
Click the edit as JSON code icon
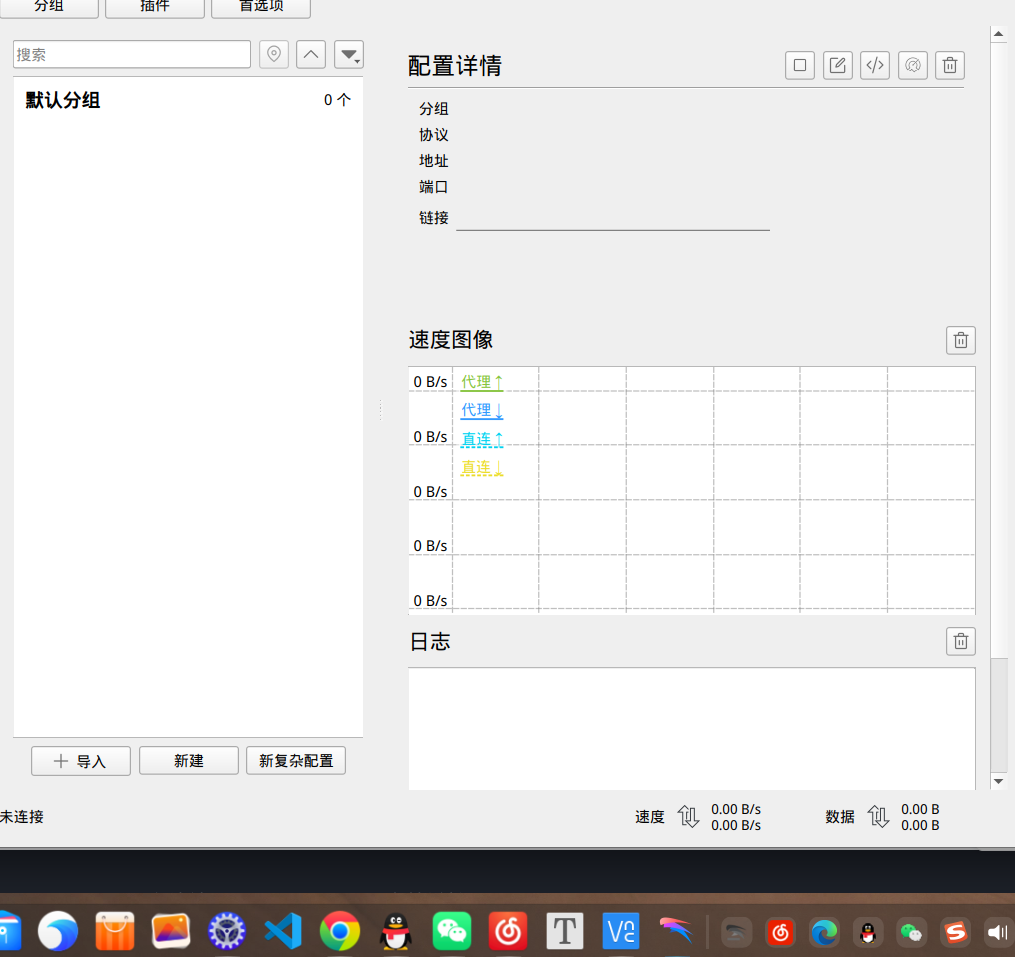pos(875,65)
